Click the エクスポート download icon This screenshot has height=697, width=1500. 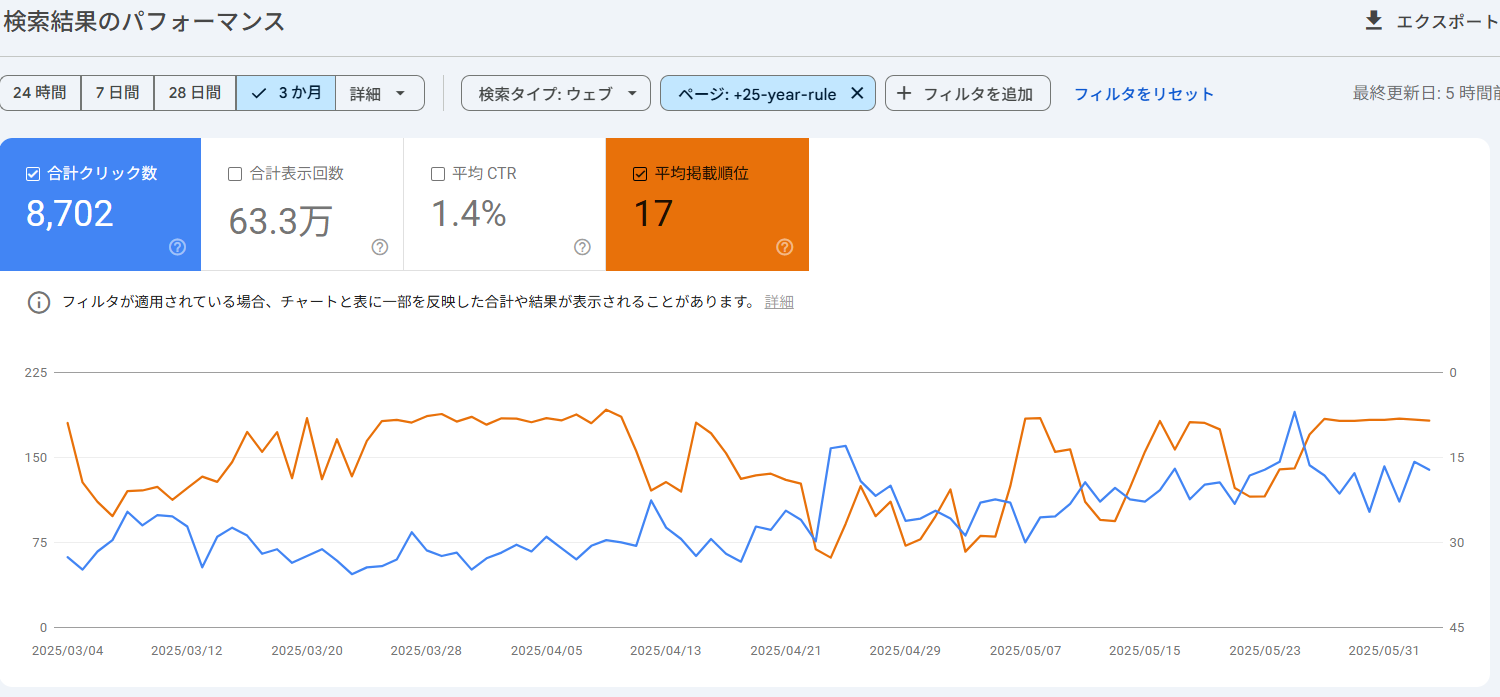(x=1376, y=18)
